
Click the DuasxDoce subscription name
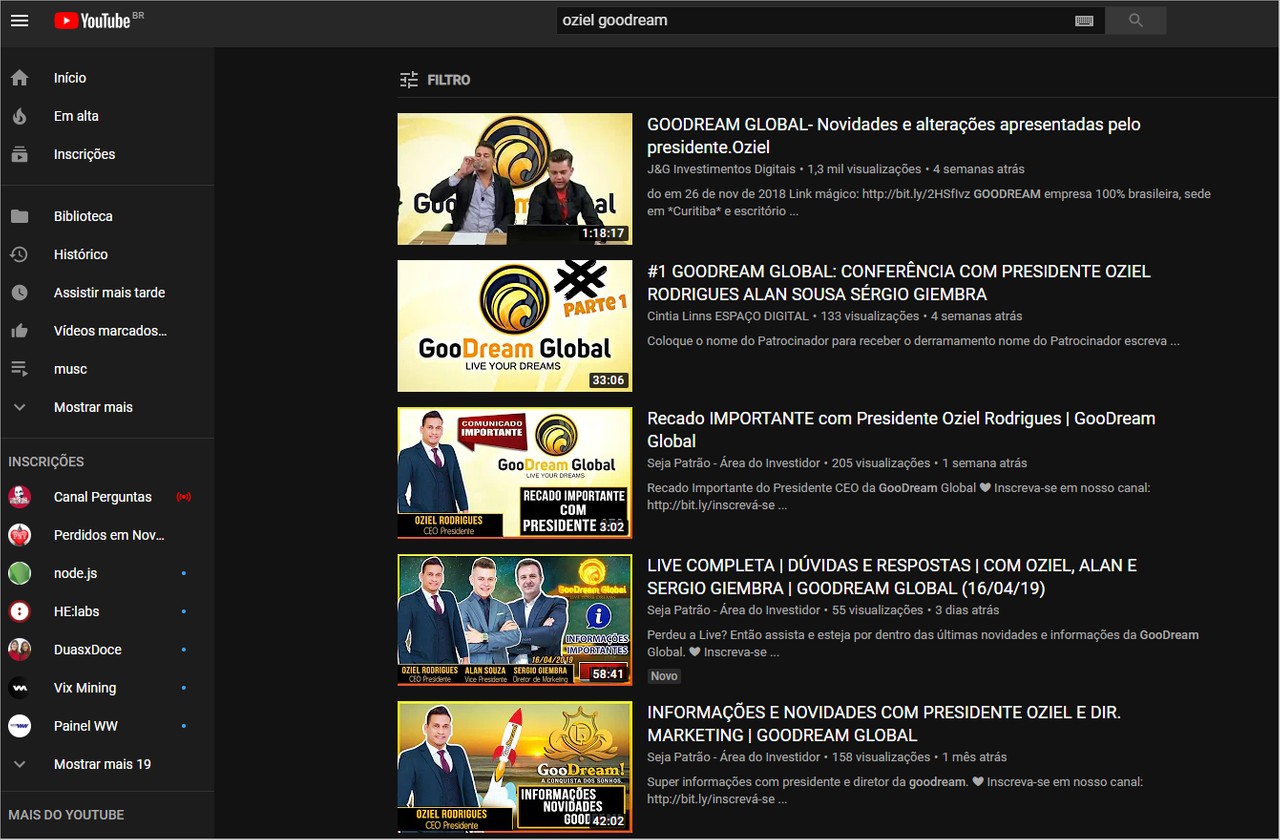click(88, 649)
